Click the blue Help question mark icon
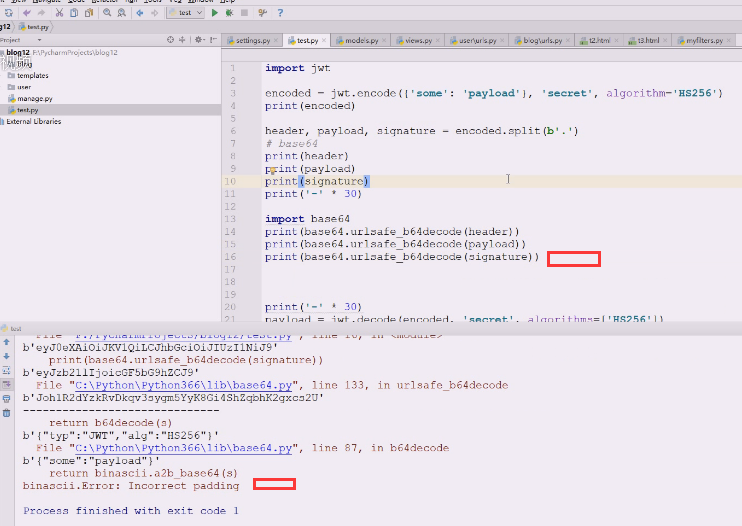 280,13
